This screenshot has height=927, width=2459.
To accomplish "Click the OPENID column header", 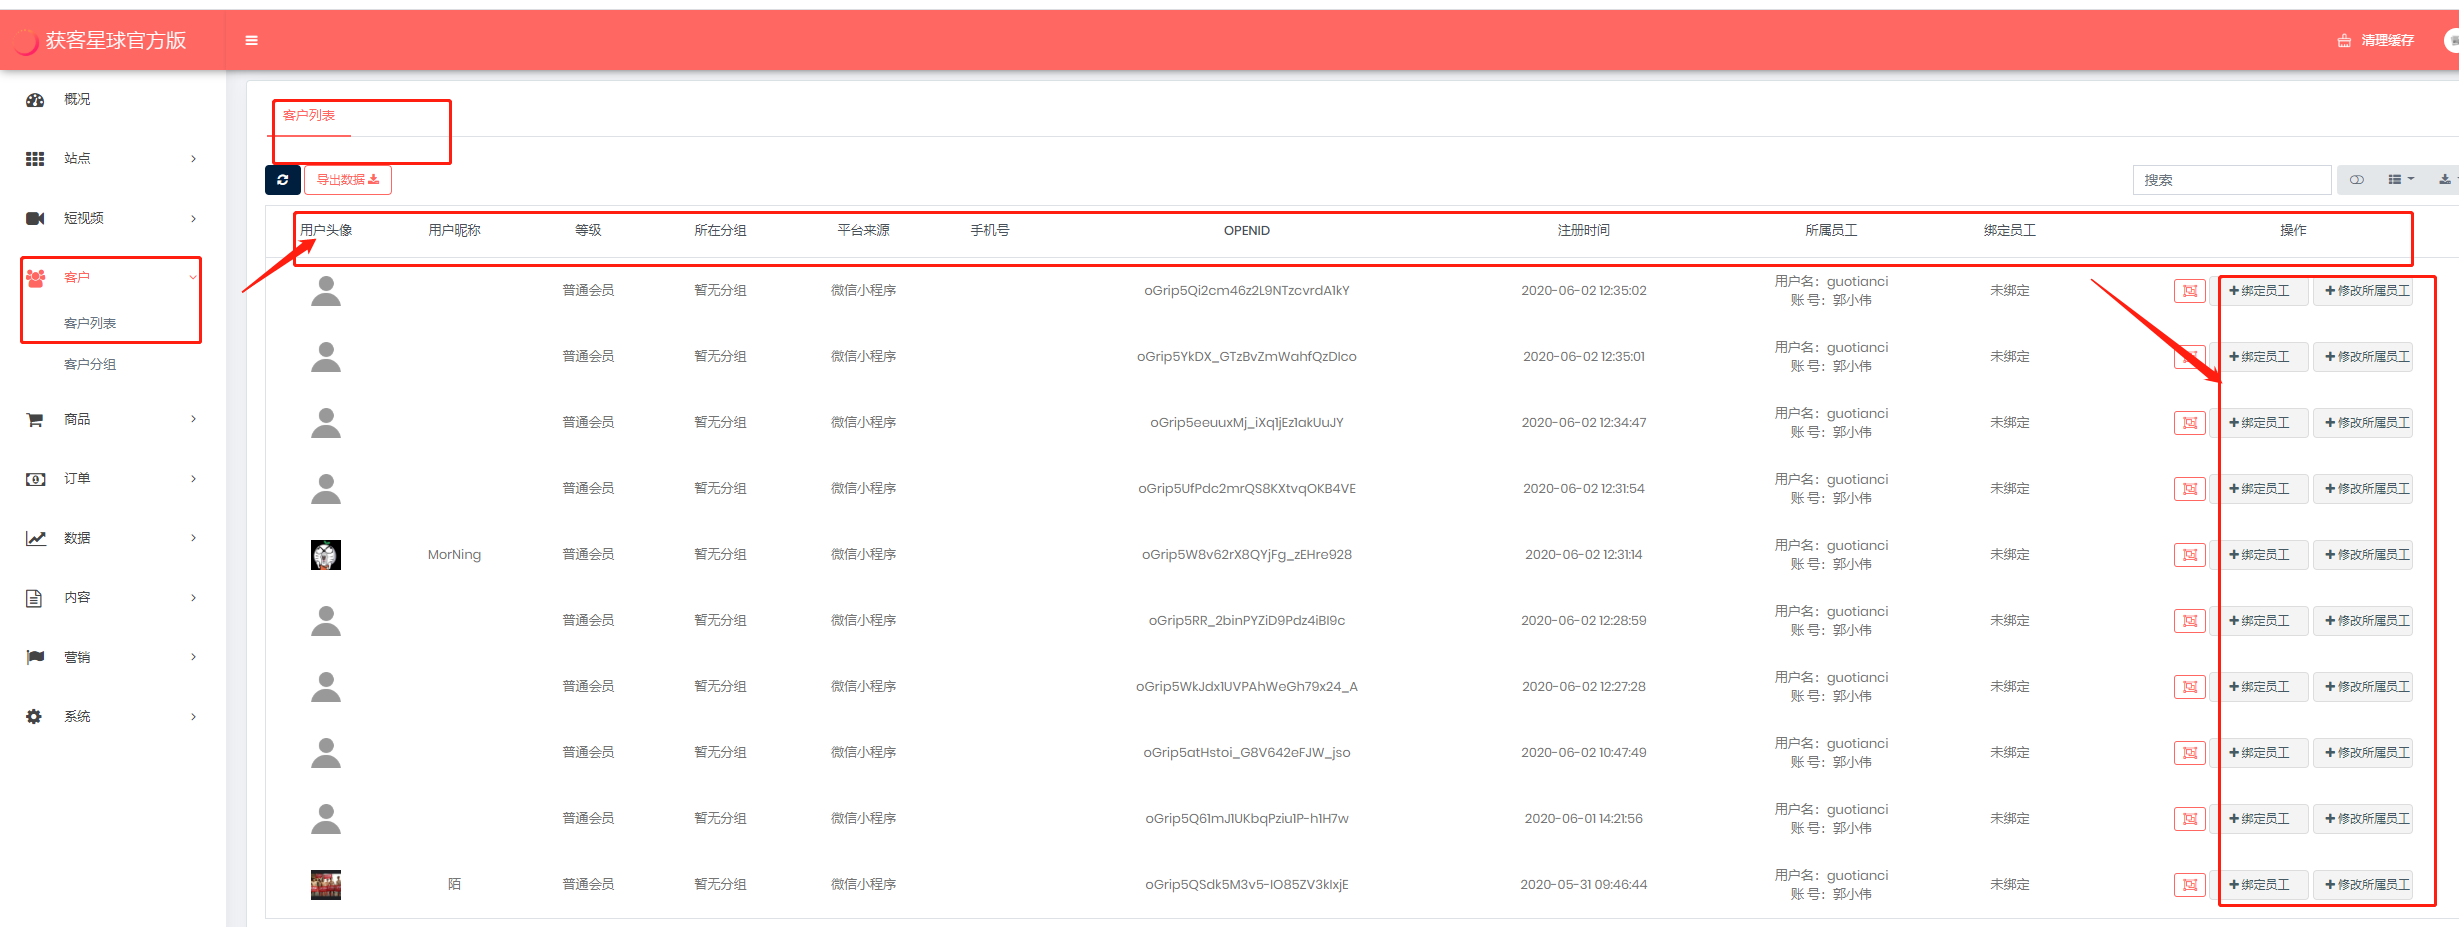I will pyautogui.click(x=1247, y=231).
